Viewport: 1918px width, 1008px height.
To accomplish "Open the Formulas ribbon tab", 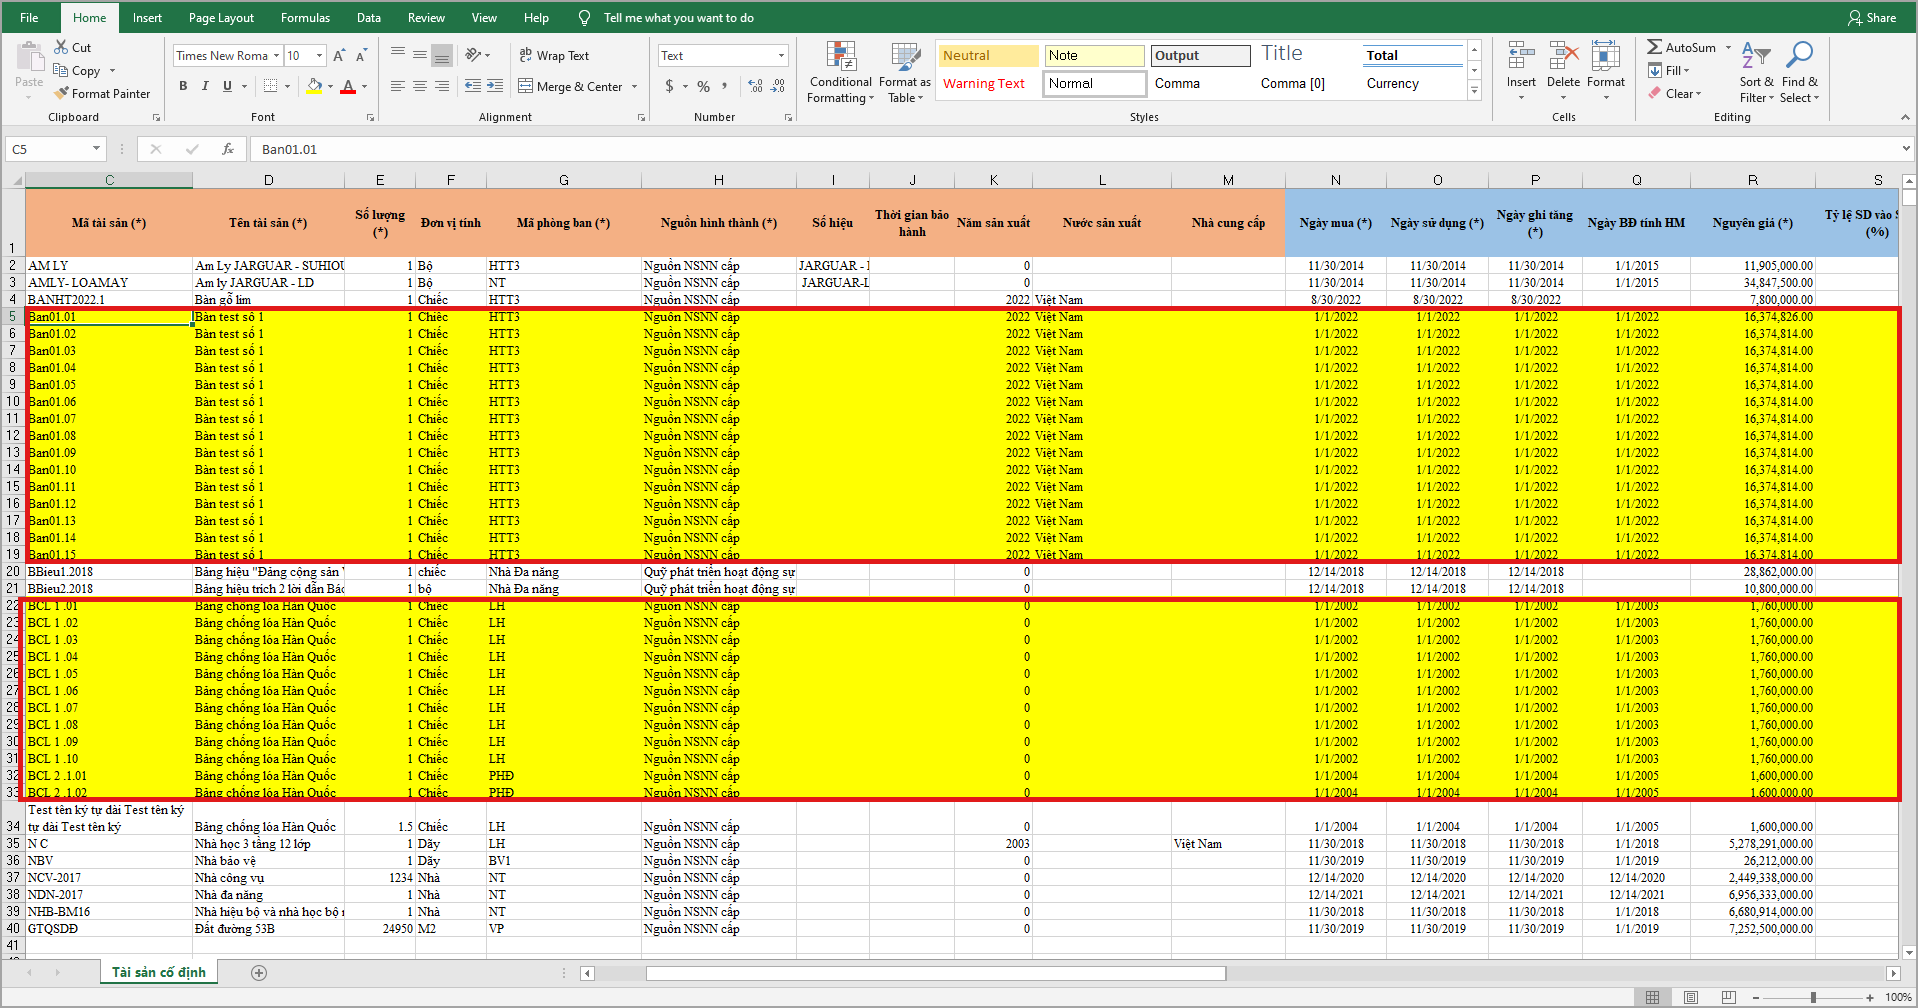I will pyautogui.click(x=305, y=18).
